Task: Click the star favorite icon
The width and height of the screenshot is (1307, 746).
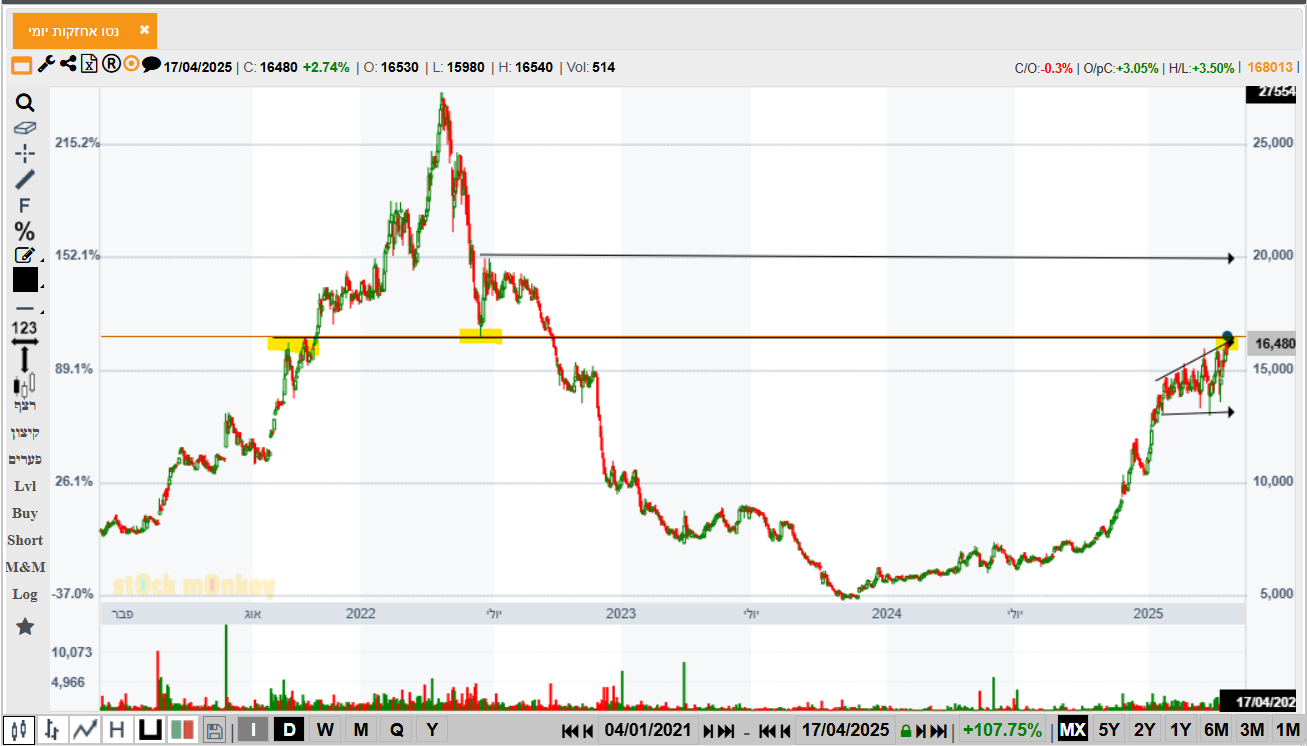Action: click(x=25, y=627)
